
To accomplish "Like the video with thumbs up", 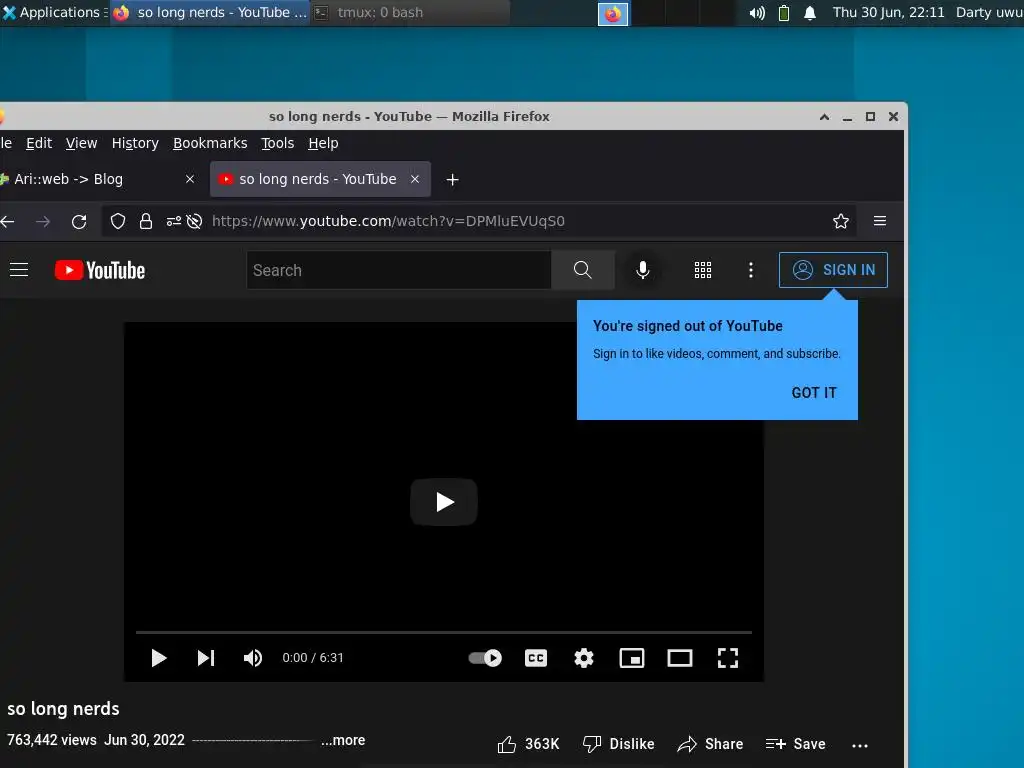I will tap(528, 744).
